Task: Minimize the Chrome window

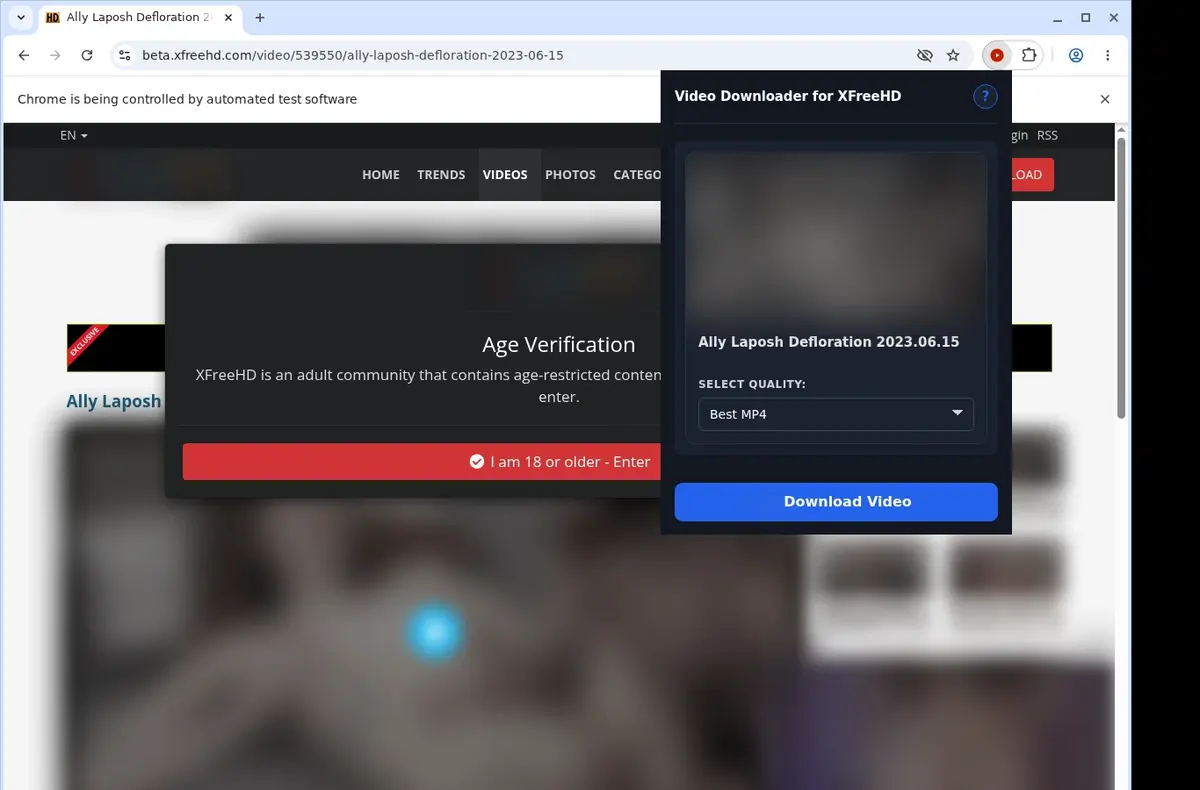Action: tap(1058, 18)
